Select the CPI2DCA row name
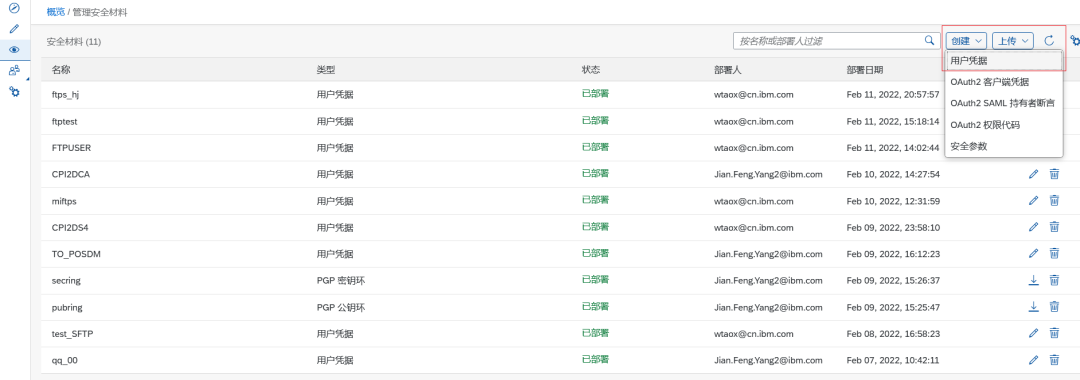 [x=71, y=174]
